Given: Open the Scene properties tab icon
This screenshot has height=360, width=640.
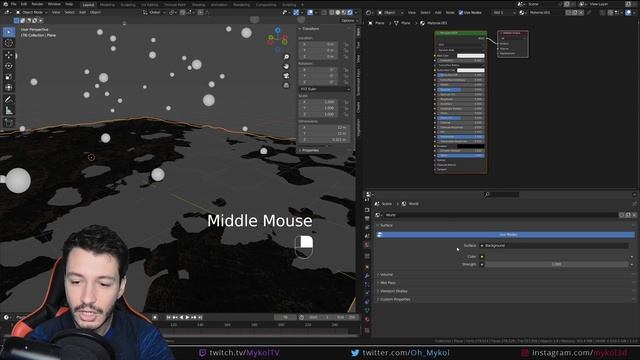Looking at the screenshot, I should point(367,236).
